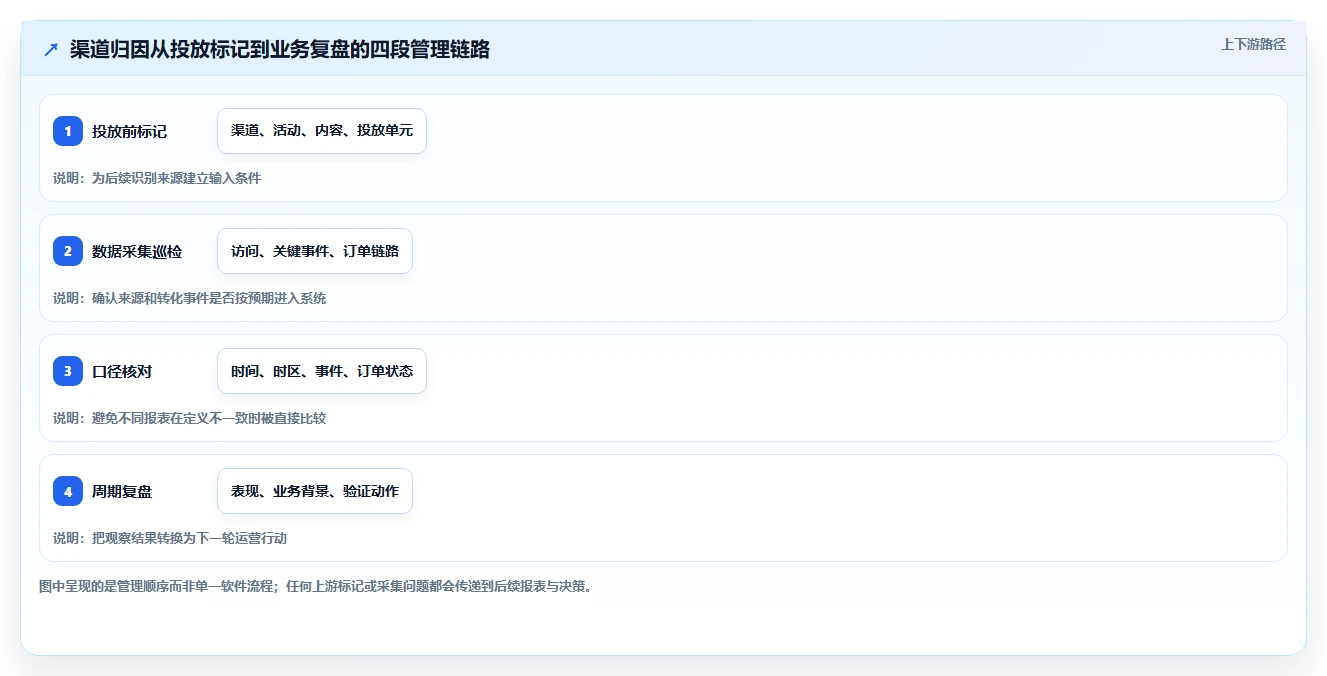Select the 访问、关键事件、订单链路 chip
This screenshot has width=1327, height=676.
click(x=315, y=251)
